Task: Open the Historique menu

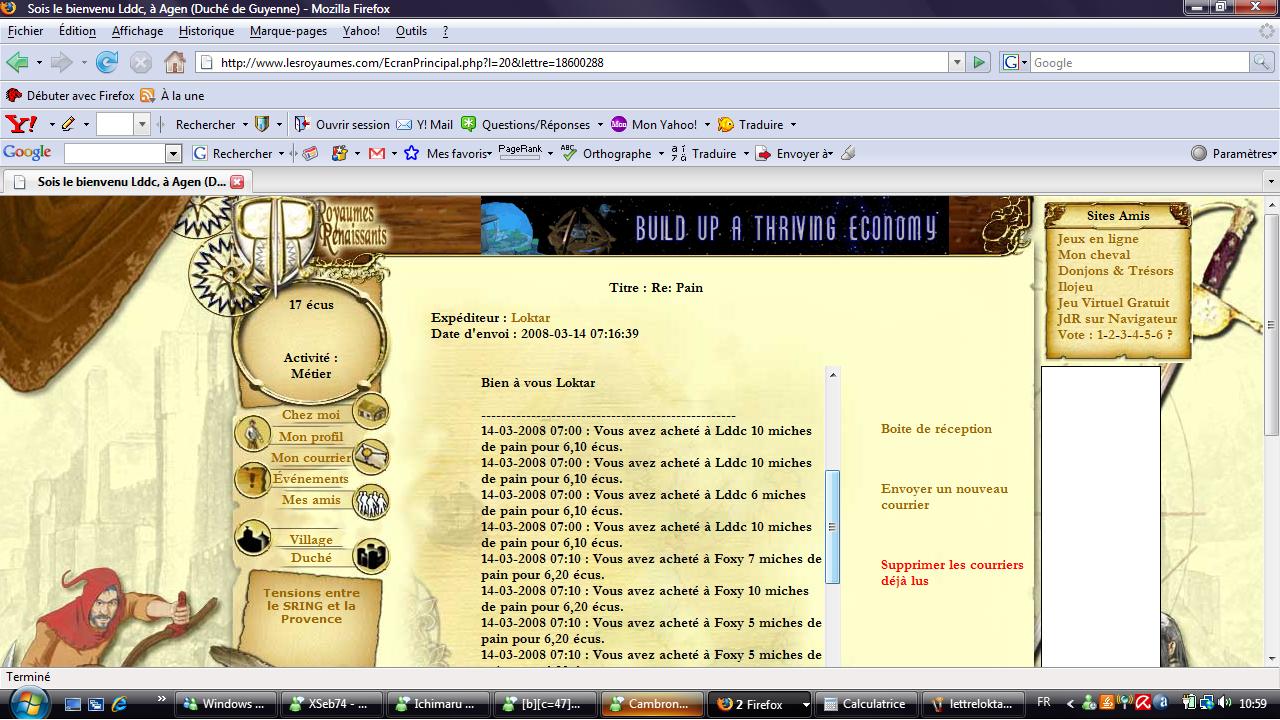Action: point(206,31)
